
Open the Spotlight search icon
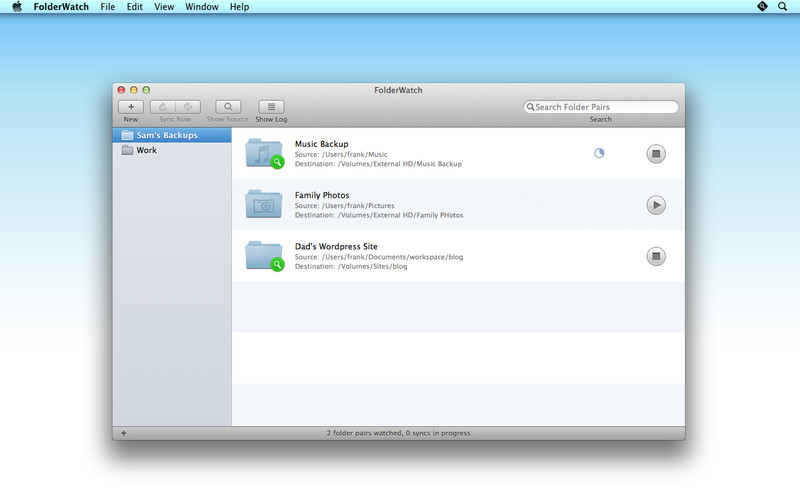coord(785,7)
